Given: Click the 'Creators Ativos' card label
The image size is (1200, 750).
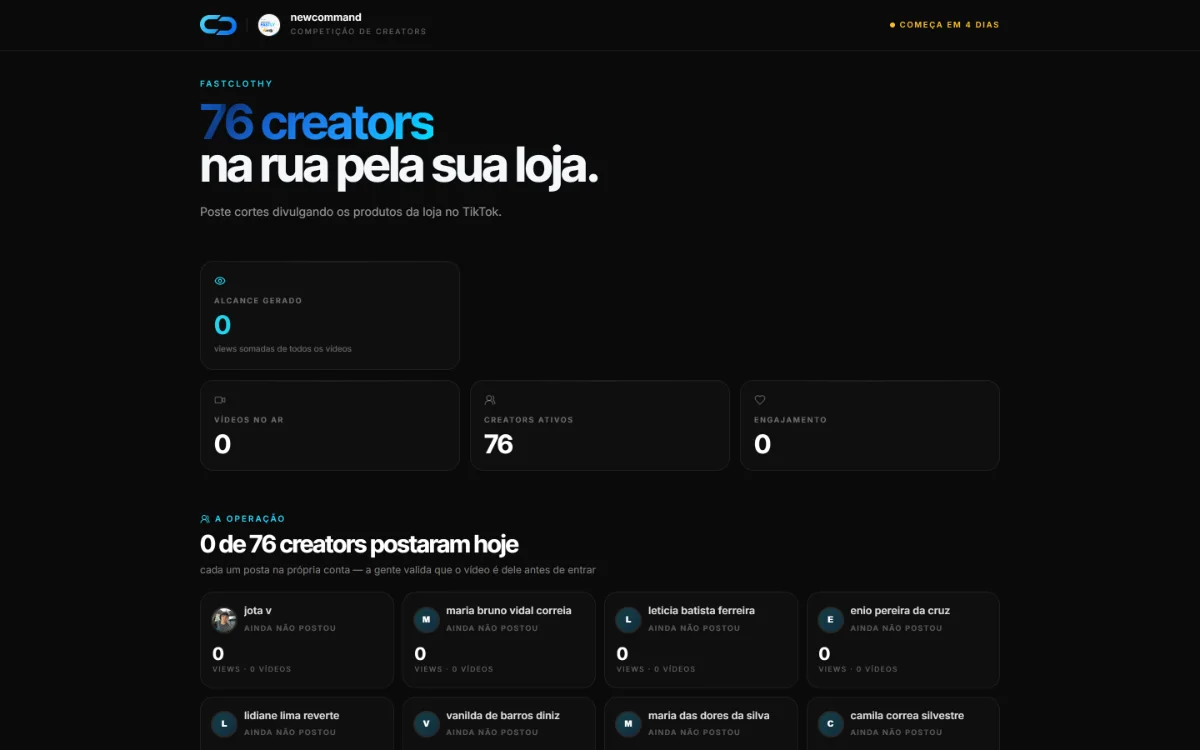Looking at the screenshot, I should (529, 420).
